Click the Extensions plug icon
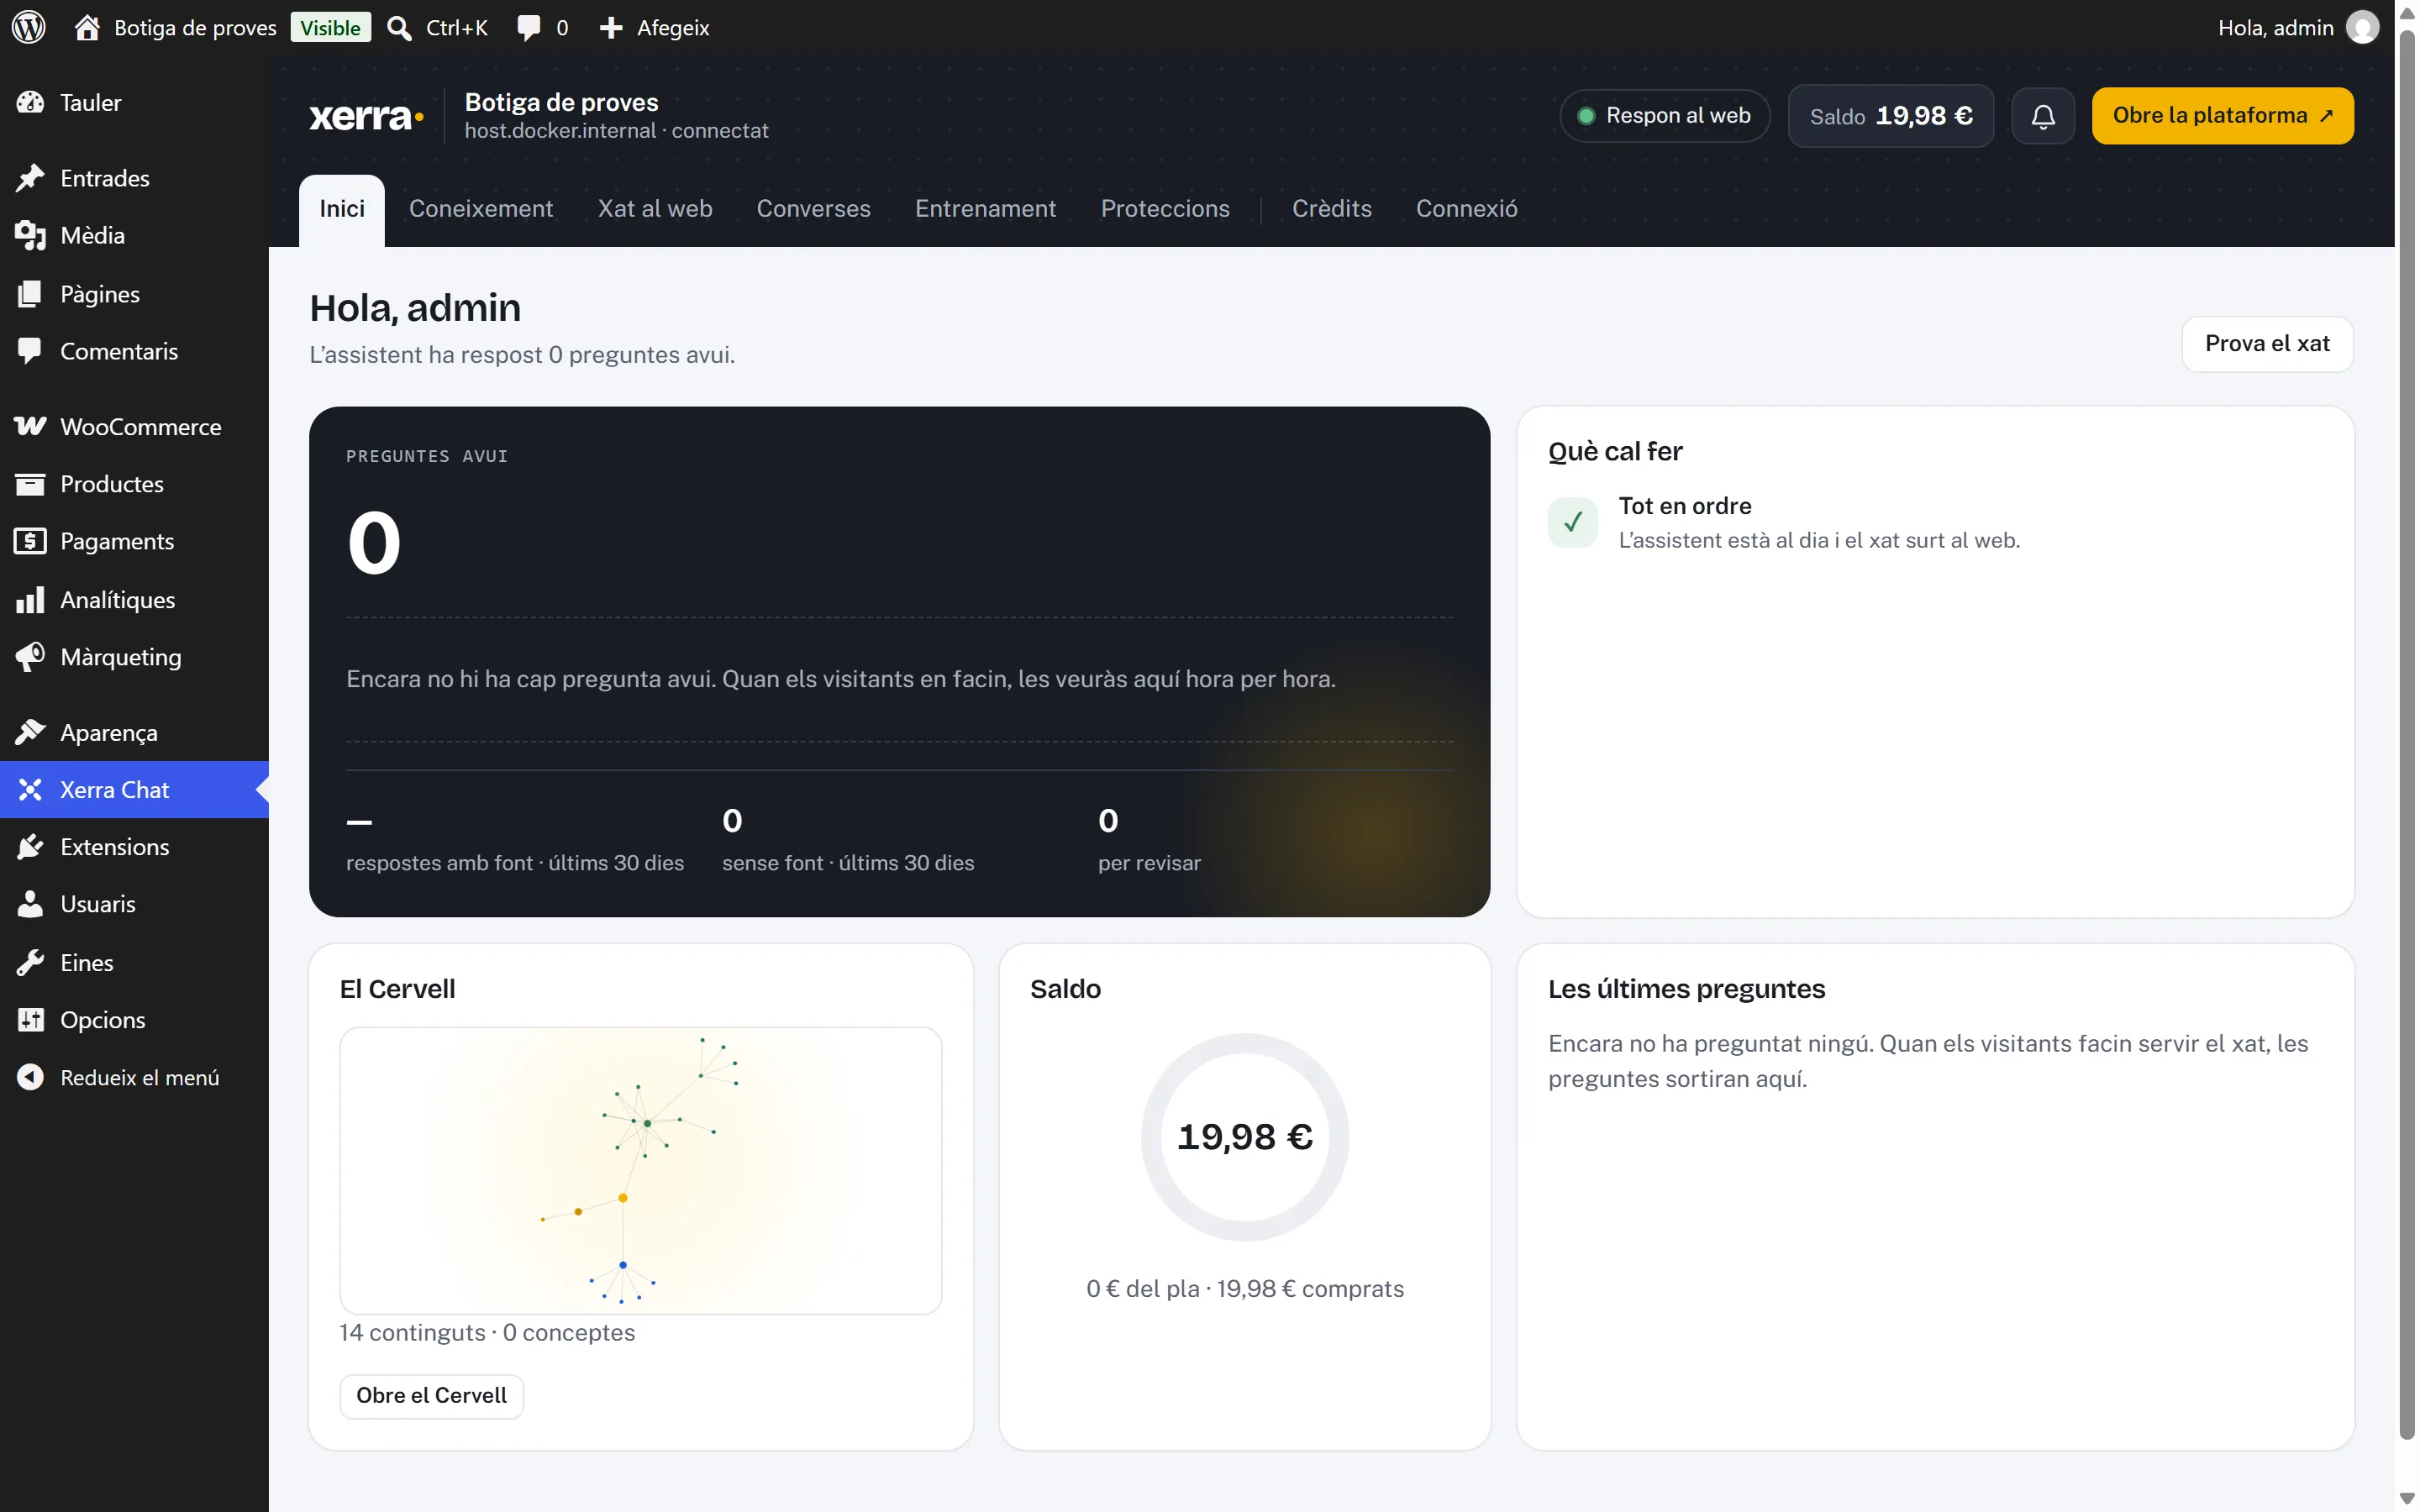 (x=30, y=846)
